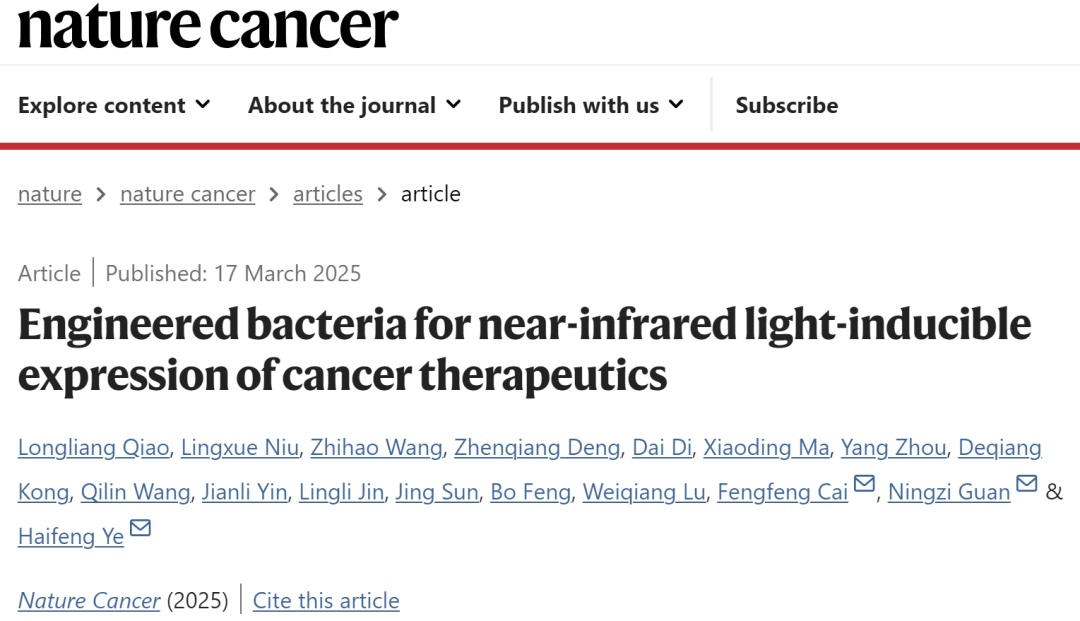
Task: Expand the Explore content menu
Action: pos(114,105)
